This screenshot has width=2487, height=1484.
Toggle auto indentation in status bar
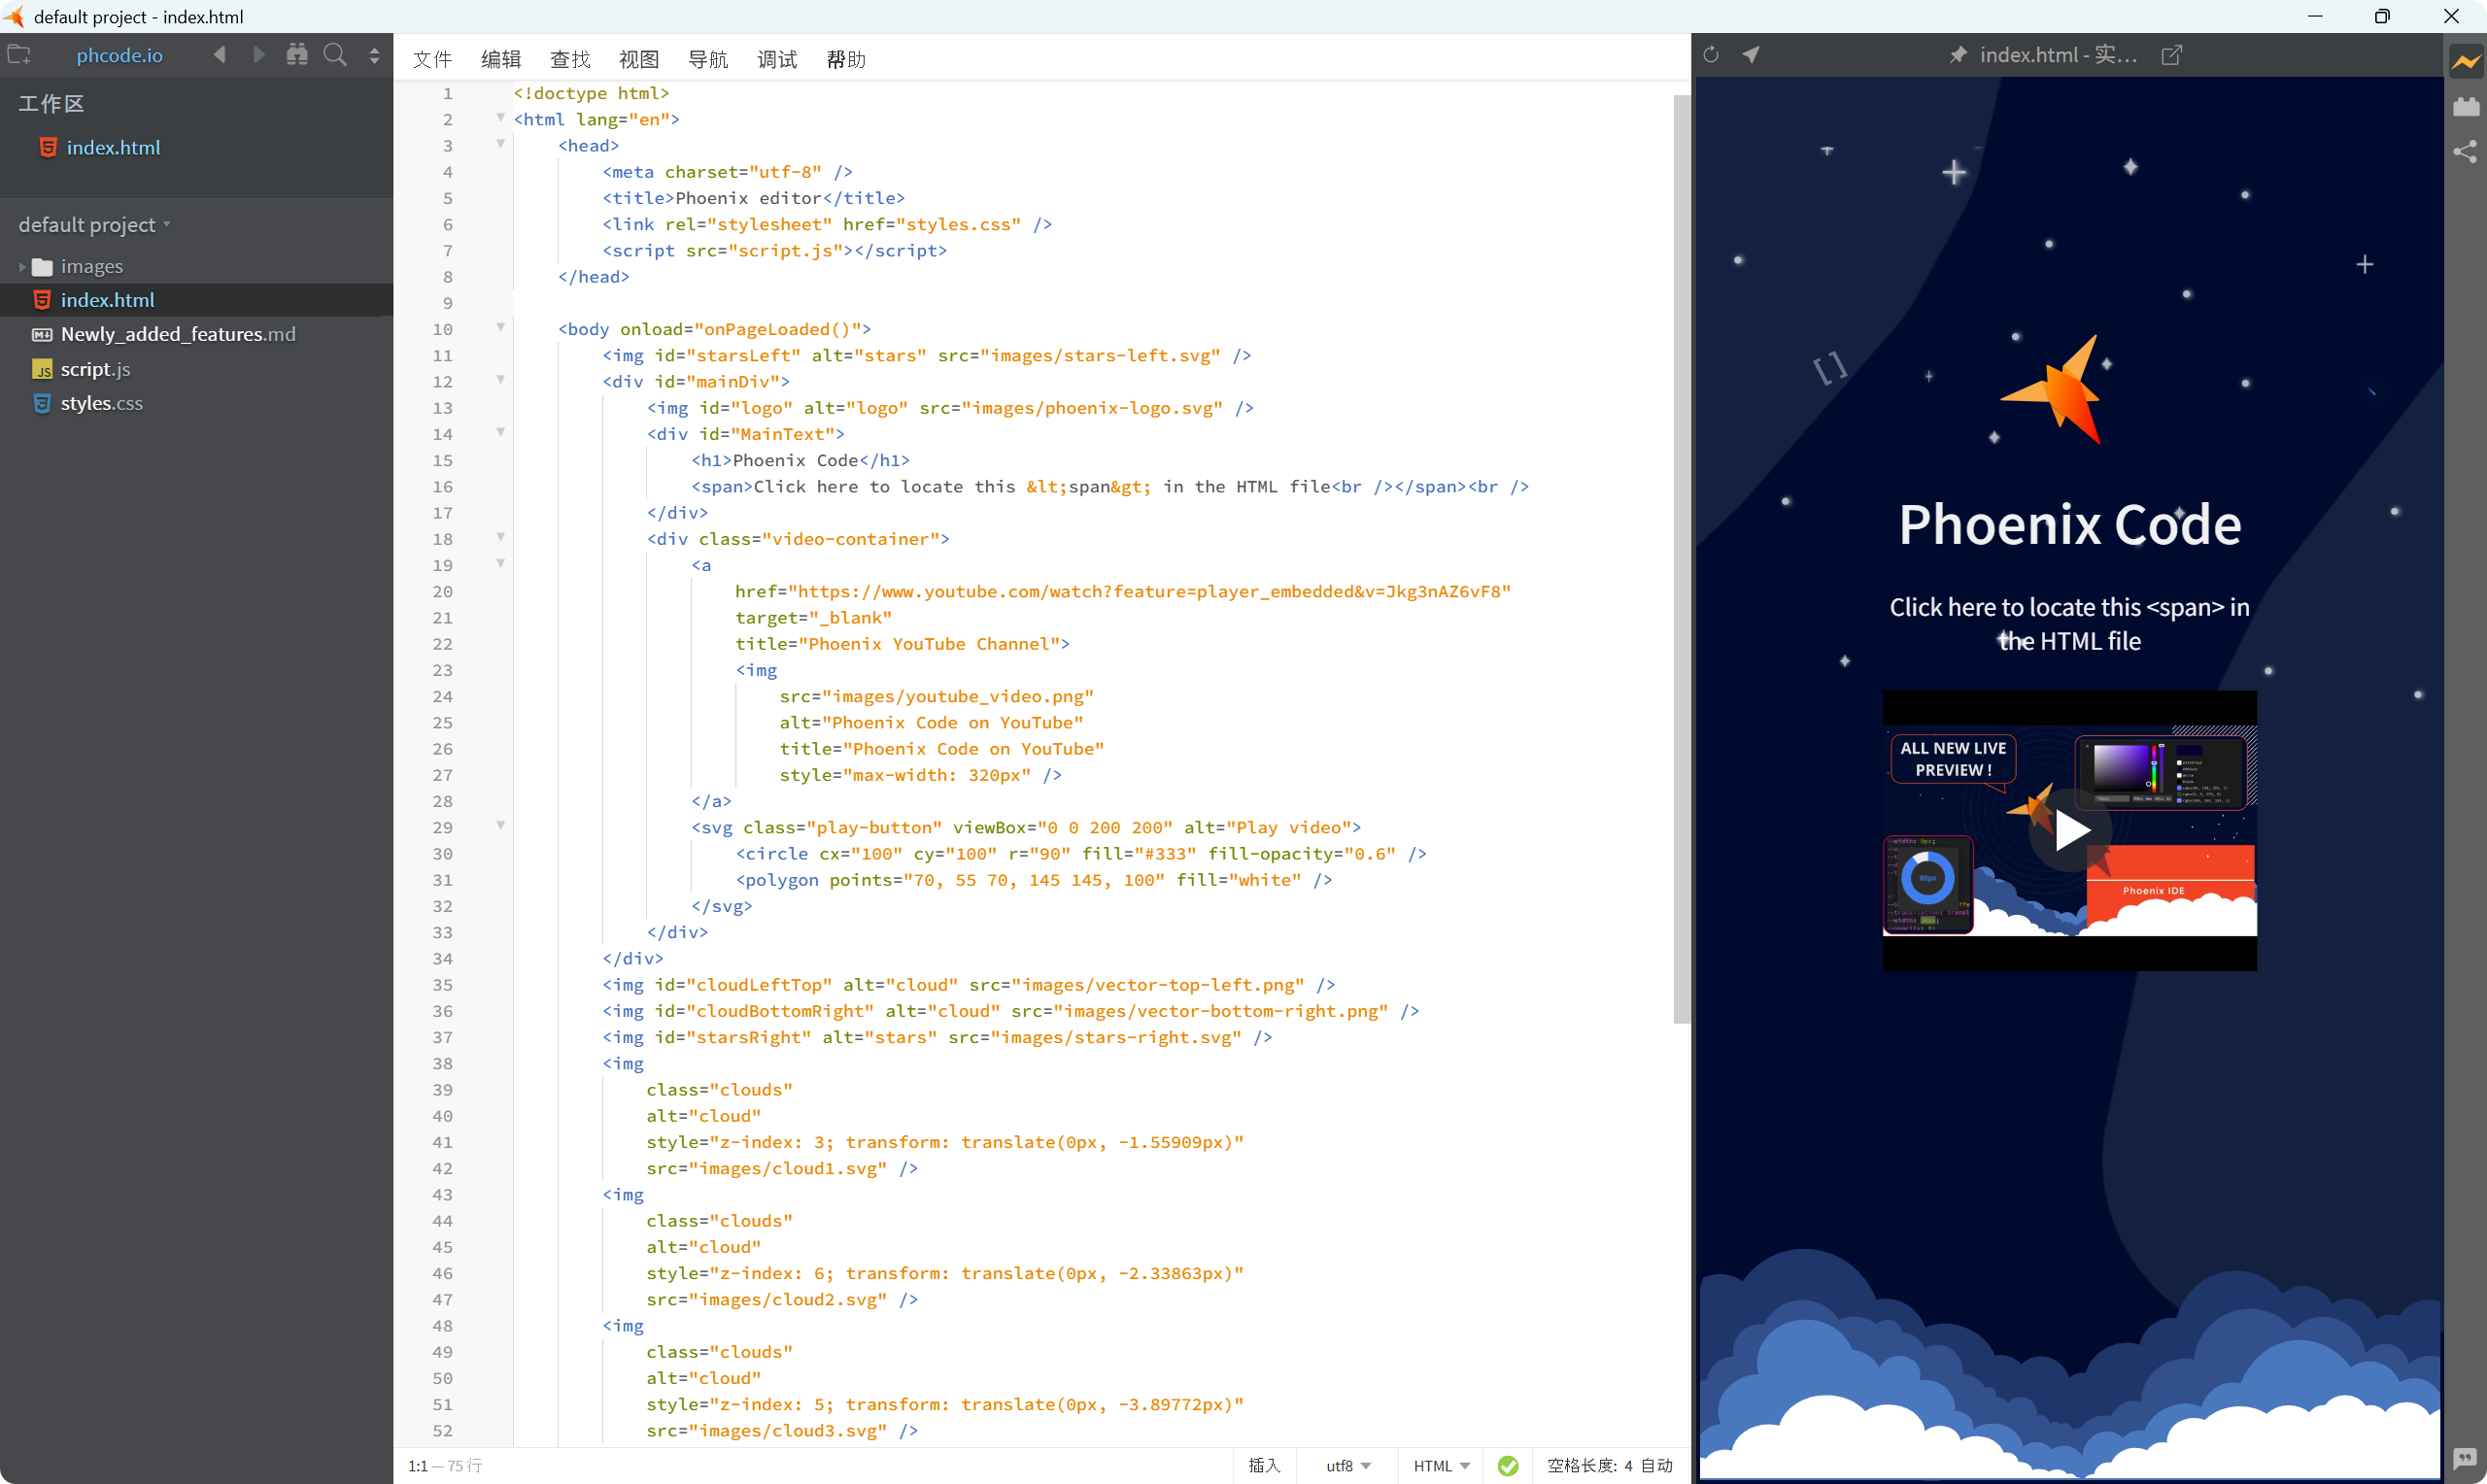(x=1656, y=1465)
